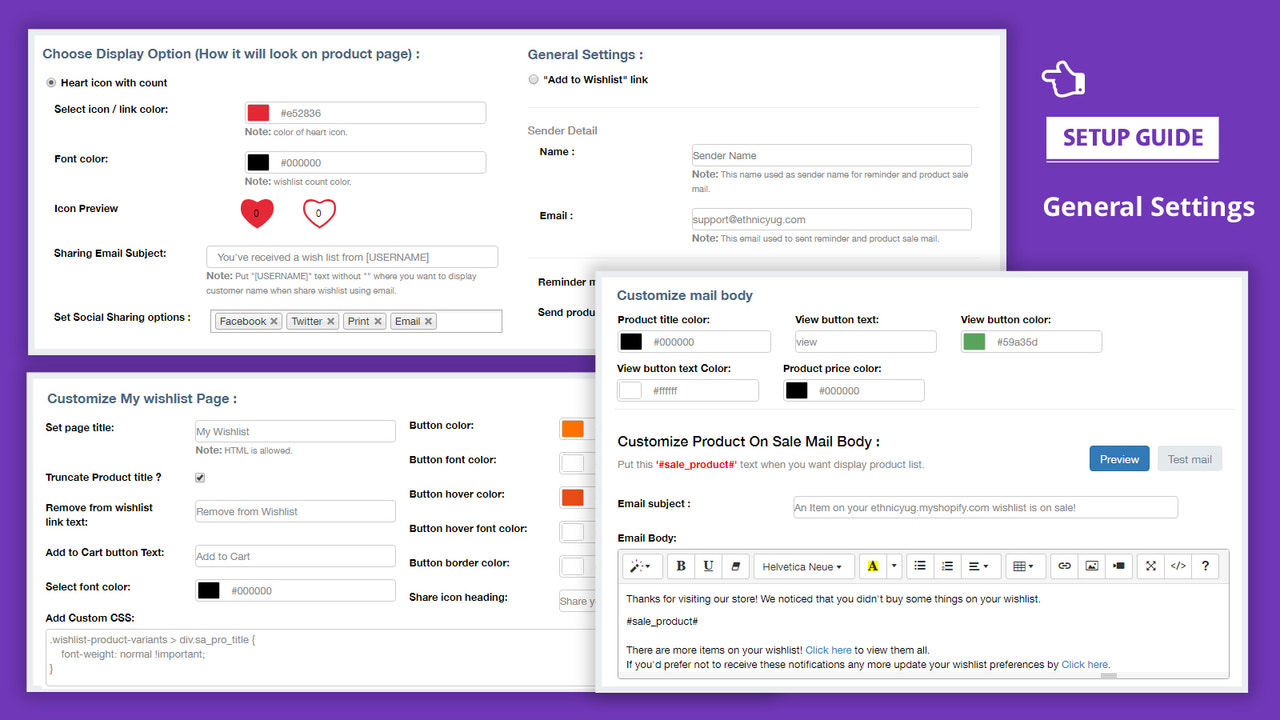Screen dimensions: 1280x720
Task: Open the email editor help
Action: 1205,565
